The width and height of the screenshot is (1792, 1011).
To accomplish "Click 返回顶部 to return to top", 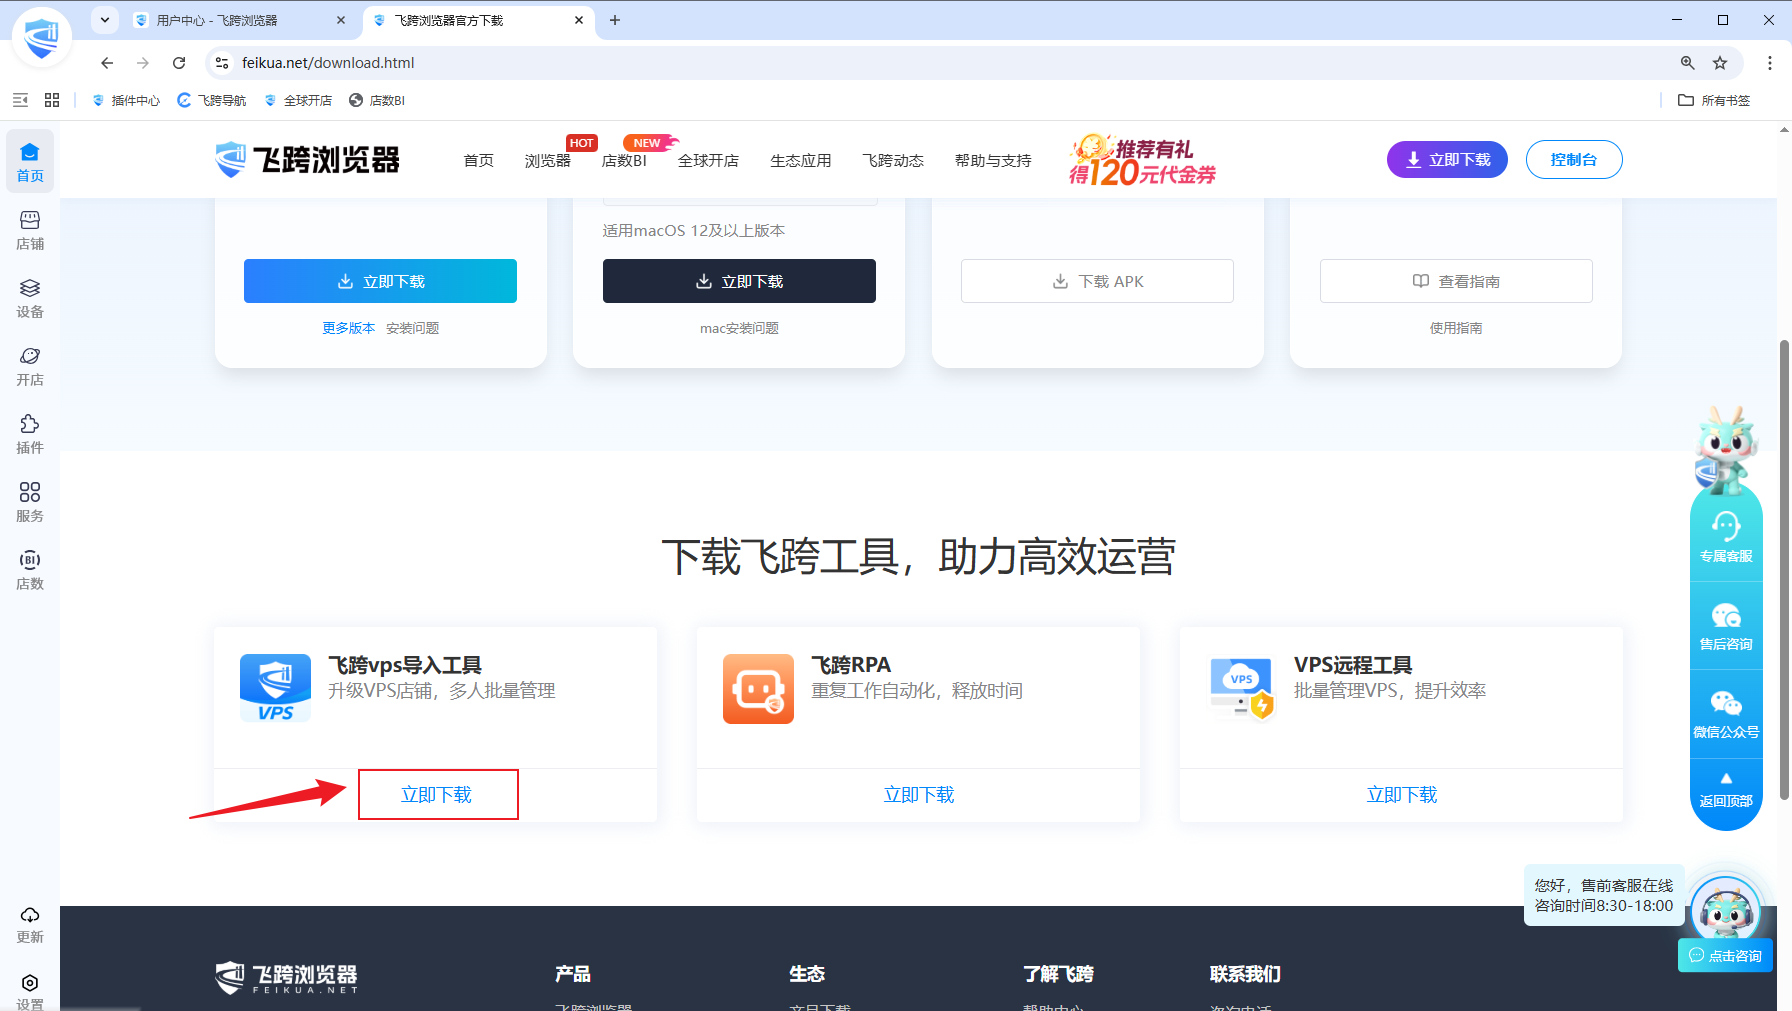I will point(1726,791).
